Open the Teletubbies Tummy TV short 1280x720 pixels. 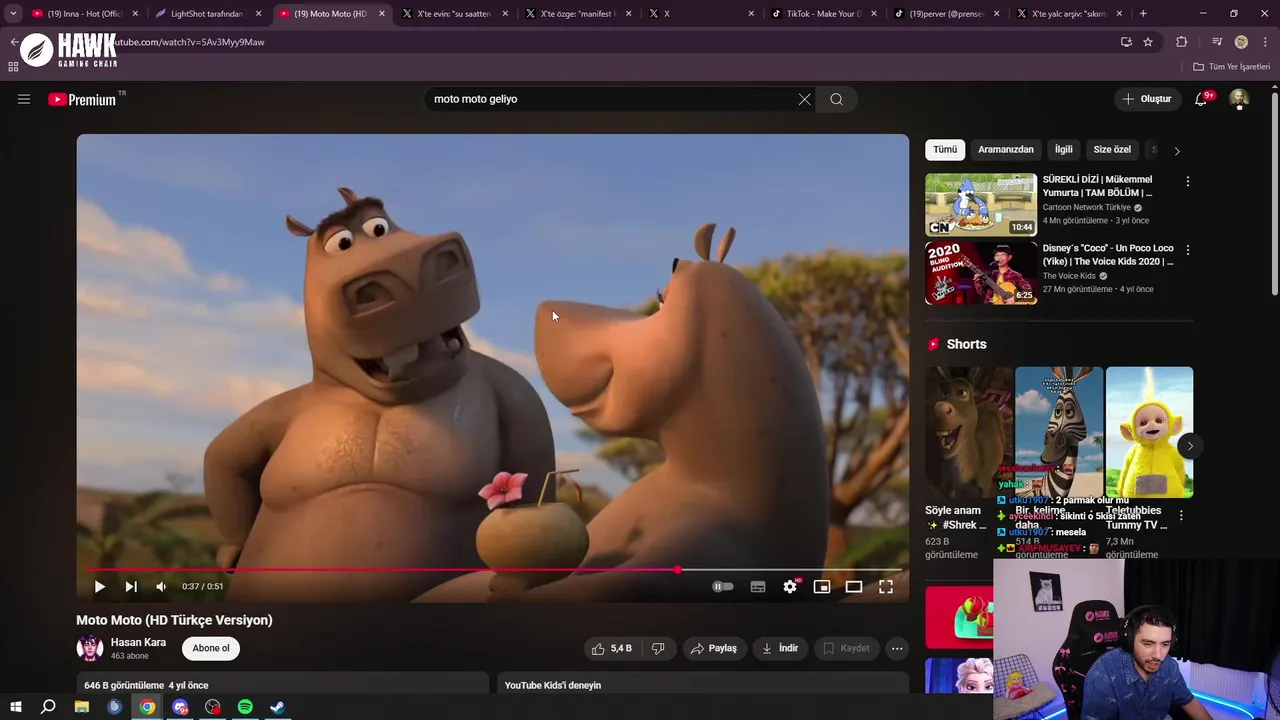pos(1149,432)
